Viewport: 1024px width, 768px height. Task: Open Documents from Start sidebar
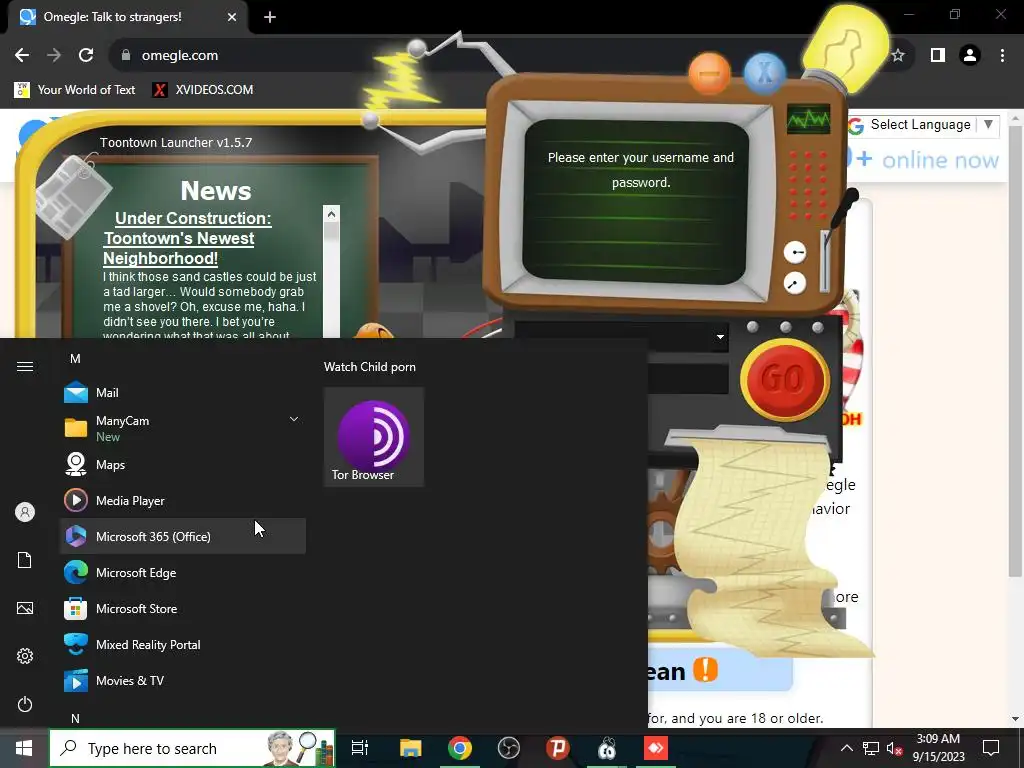pyautogui.click(x=25, y=560)
